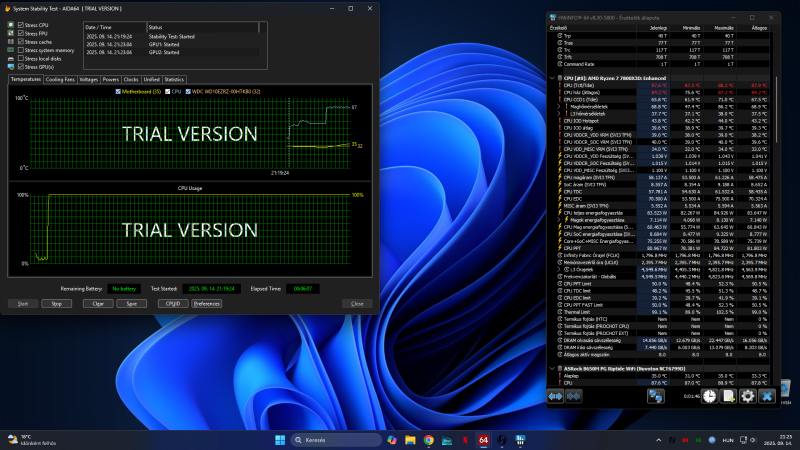Click HWiNFO log file icon
This screenshot has height=450, width=800.
click(x=729, y=396)
